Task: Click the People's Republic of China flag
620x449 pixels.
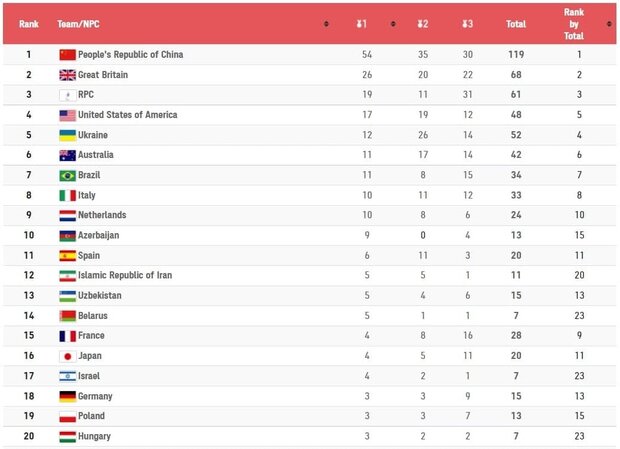Action: 67,55
